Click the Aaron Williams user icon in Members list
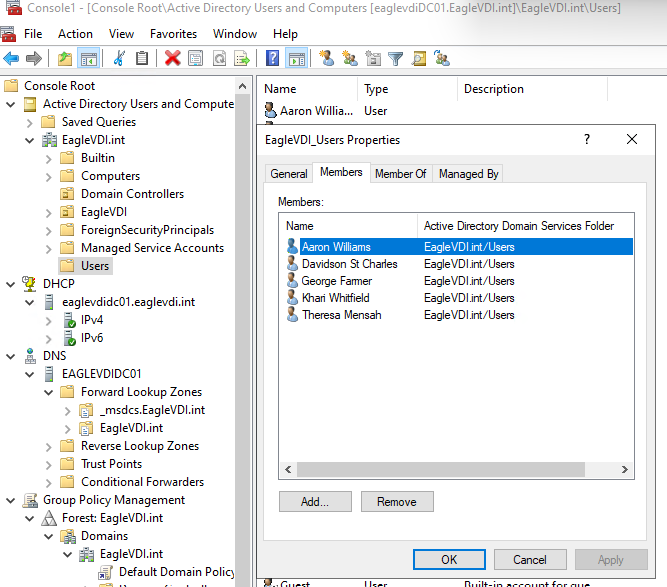667x587 pixels. click(x=292, y=247)
